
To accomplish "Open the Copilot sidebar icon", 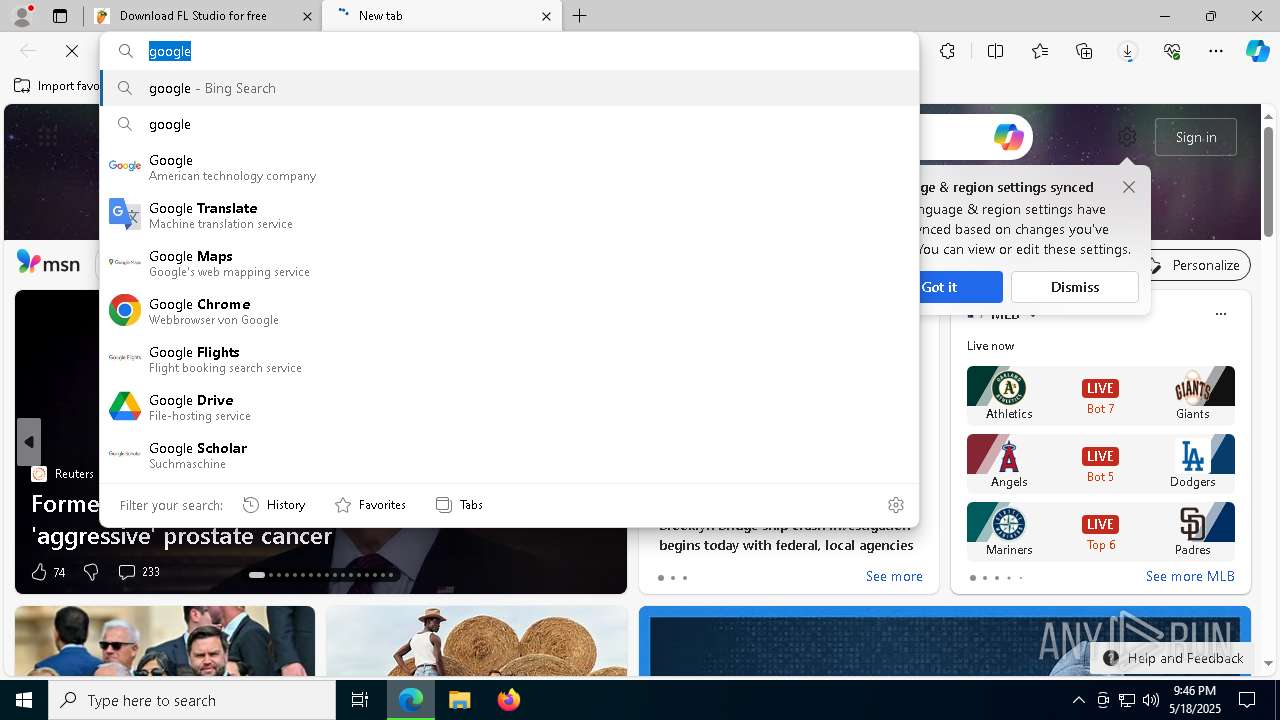I will 1258,51.
